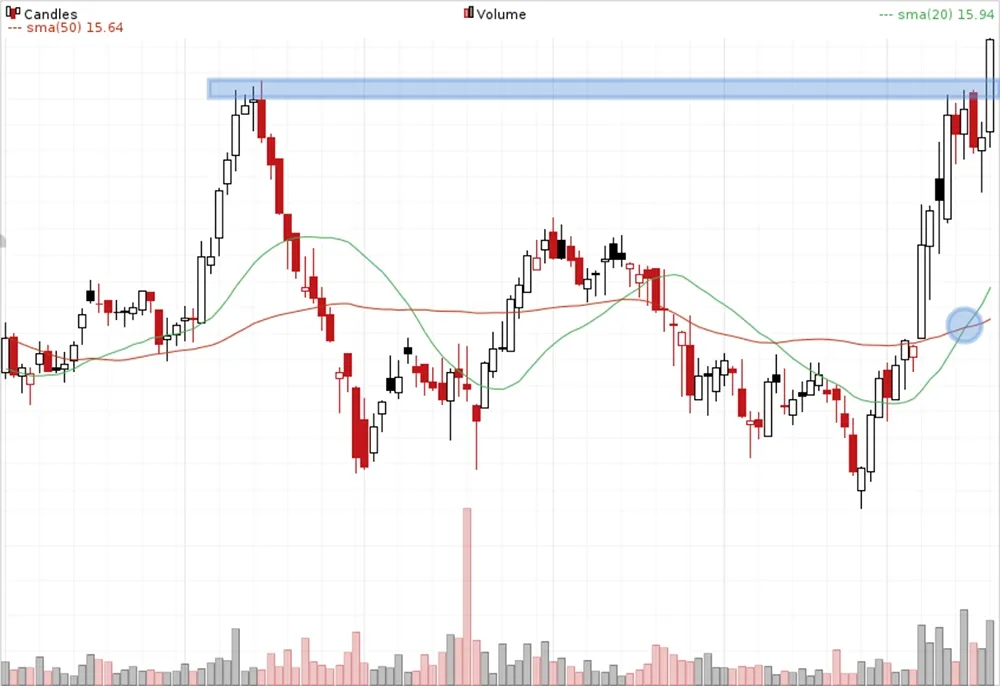Select the blue circle crossover marker
This screenshot has width=1000, height=686.
pos(964,325)
